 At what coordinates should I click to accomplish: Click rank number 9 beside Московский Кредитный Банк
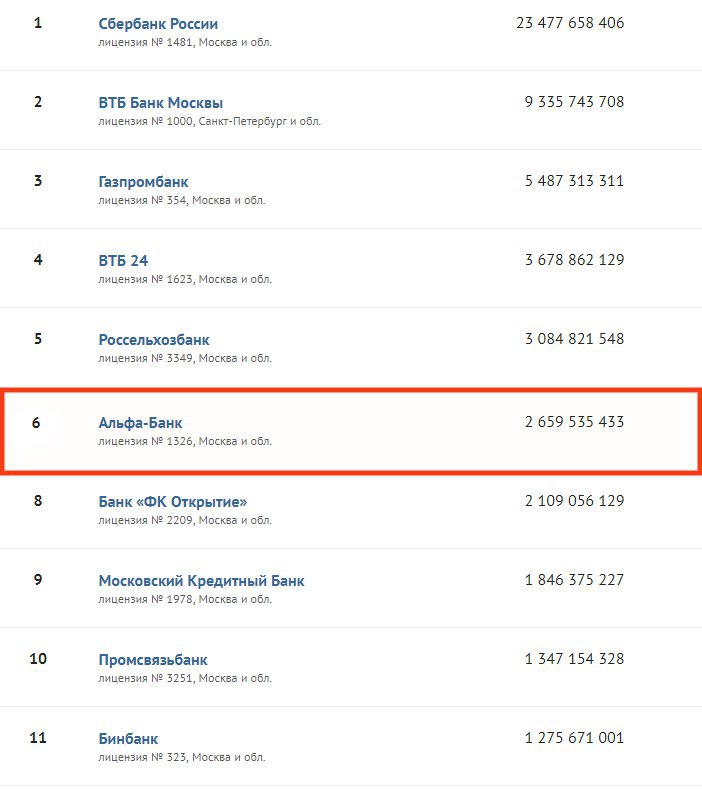[38, 580]
